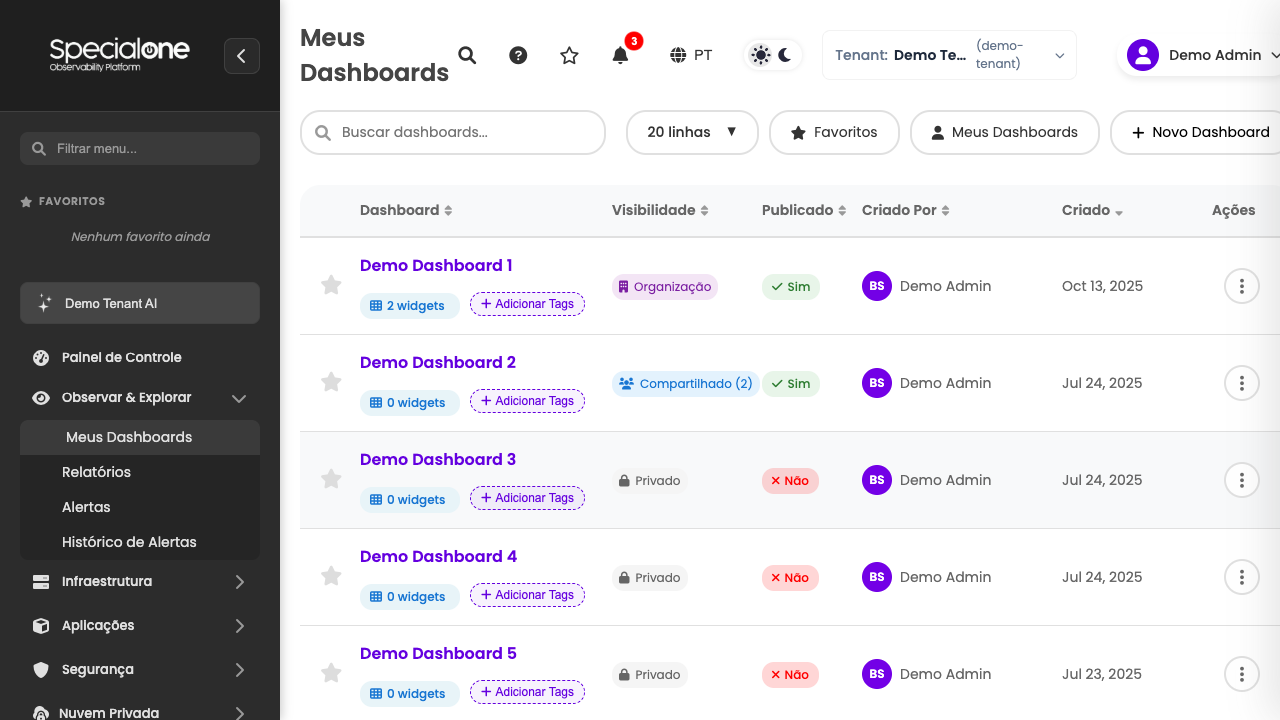1280x720 pixels.
Task: Open the Demo Dashboard 2 link
Action: pyautogui.click(x=438, y=362)
